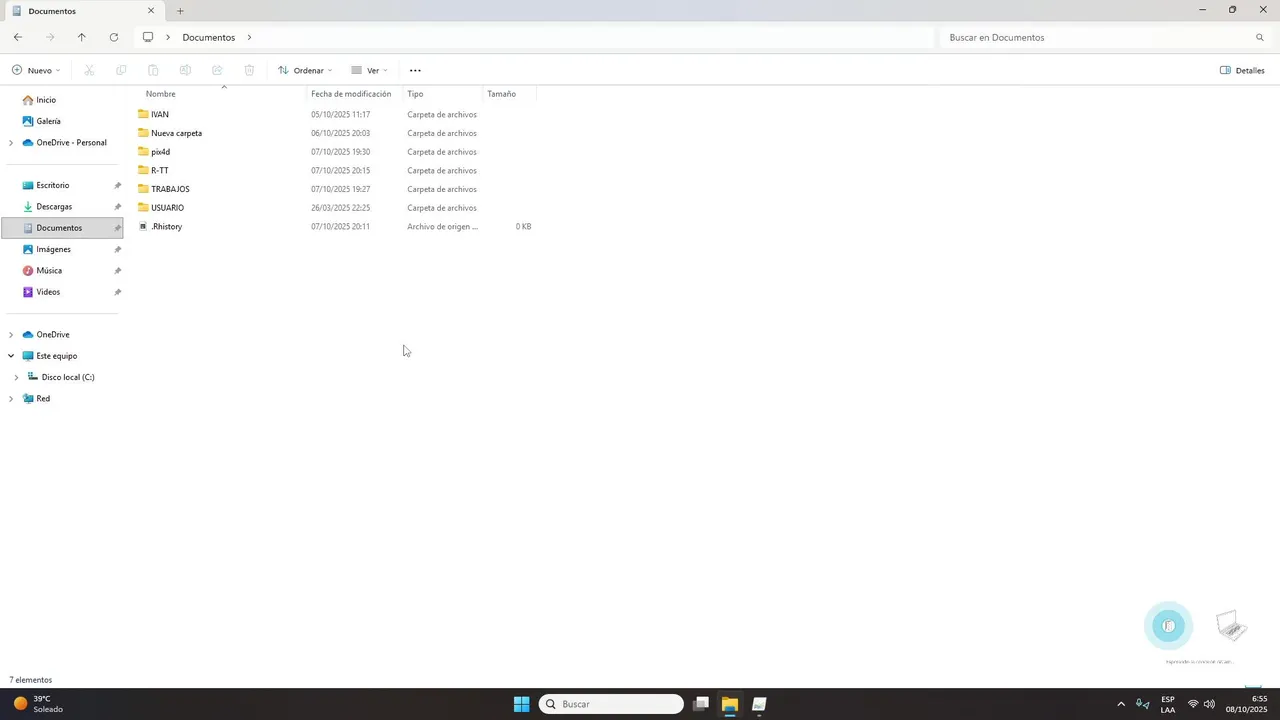Image resolution: width=1280 pixels, height=720 pixels.
Task: Open the volume speaker tray icon
Action: (1209, 704)
